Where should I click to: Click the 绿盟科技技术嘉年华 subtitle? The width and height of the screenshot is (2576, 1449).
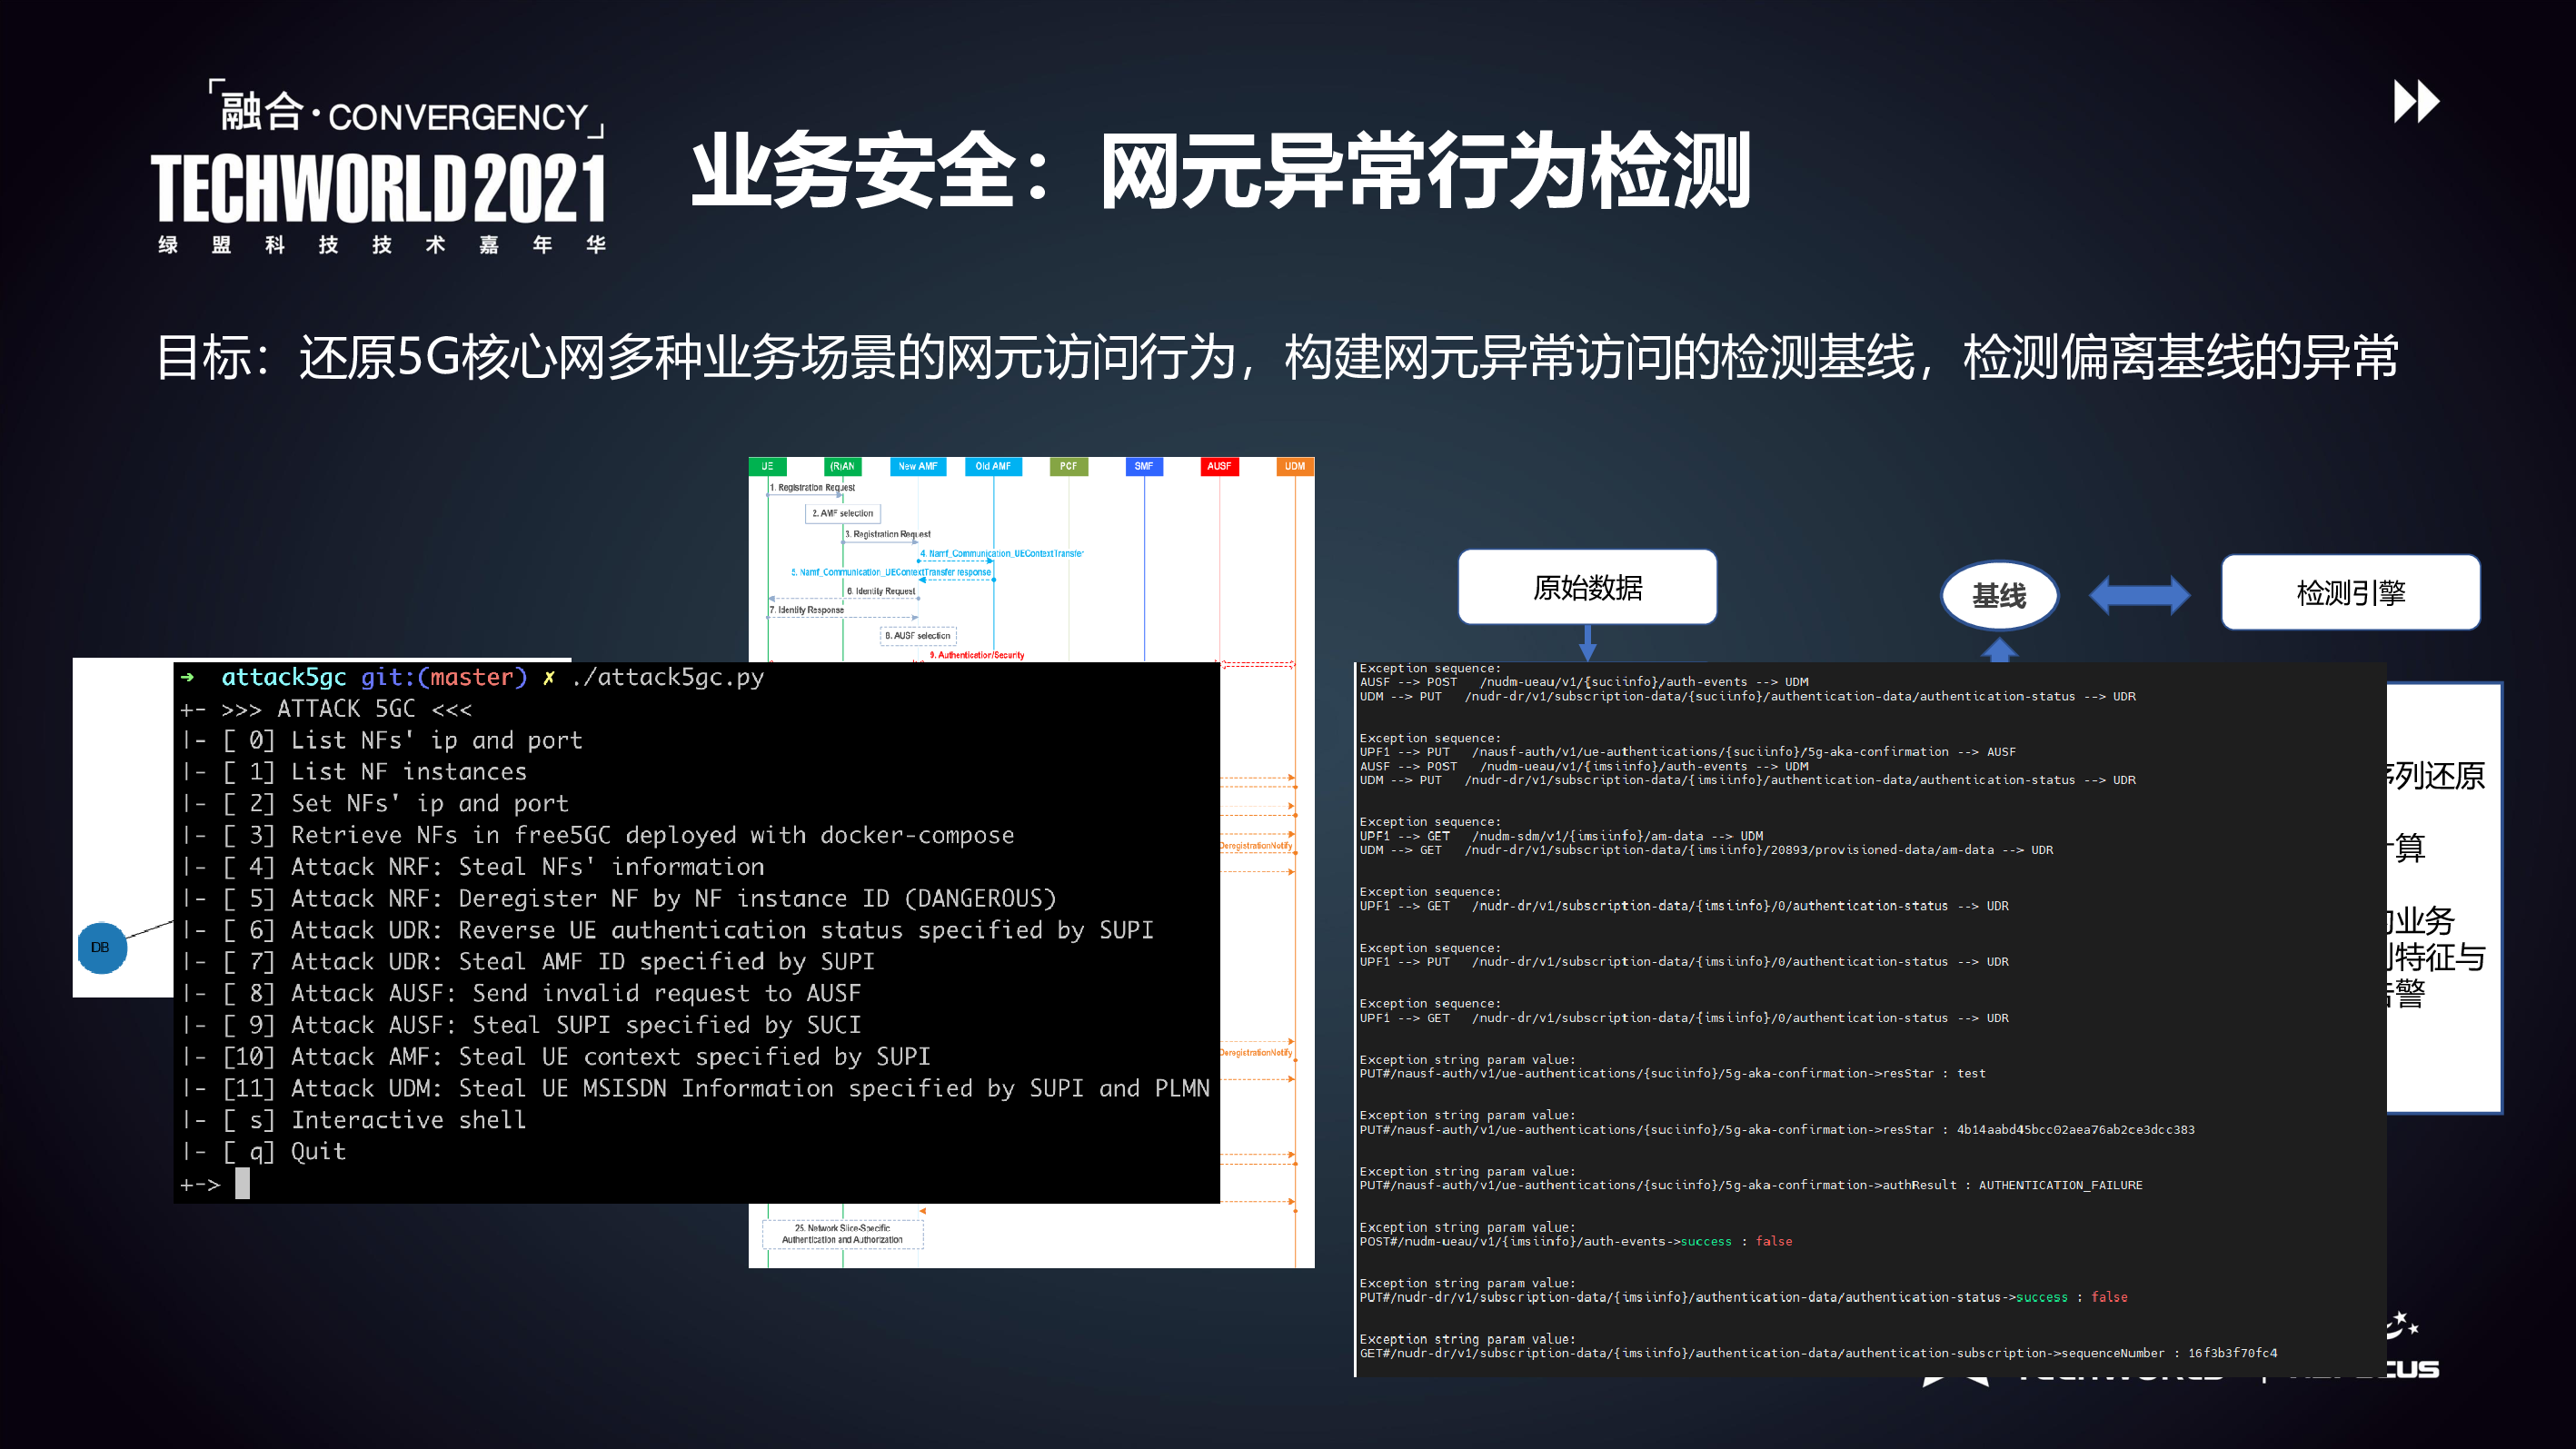tap(382, 244)
